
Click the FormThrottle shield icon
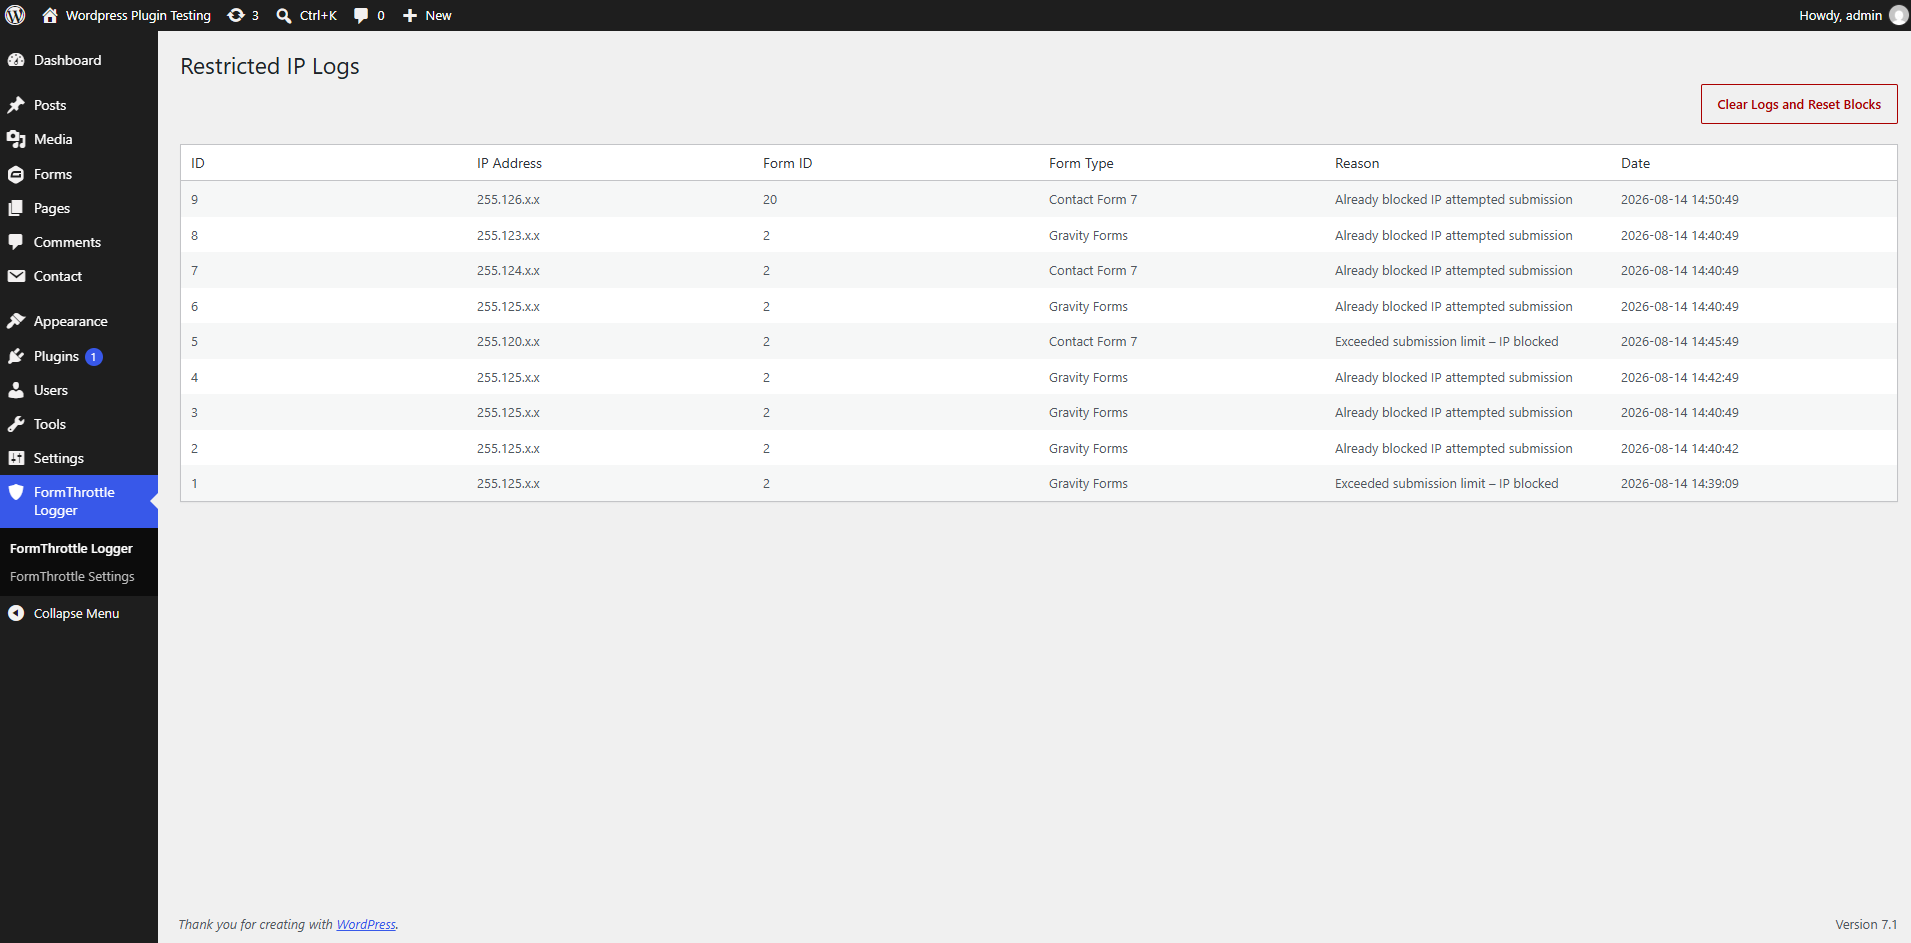point(16,492)
